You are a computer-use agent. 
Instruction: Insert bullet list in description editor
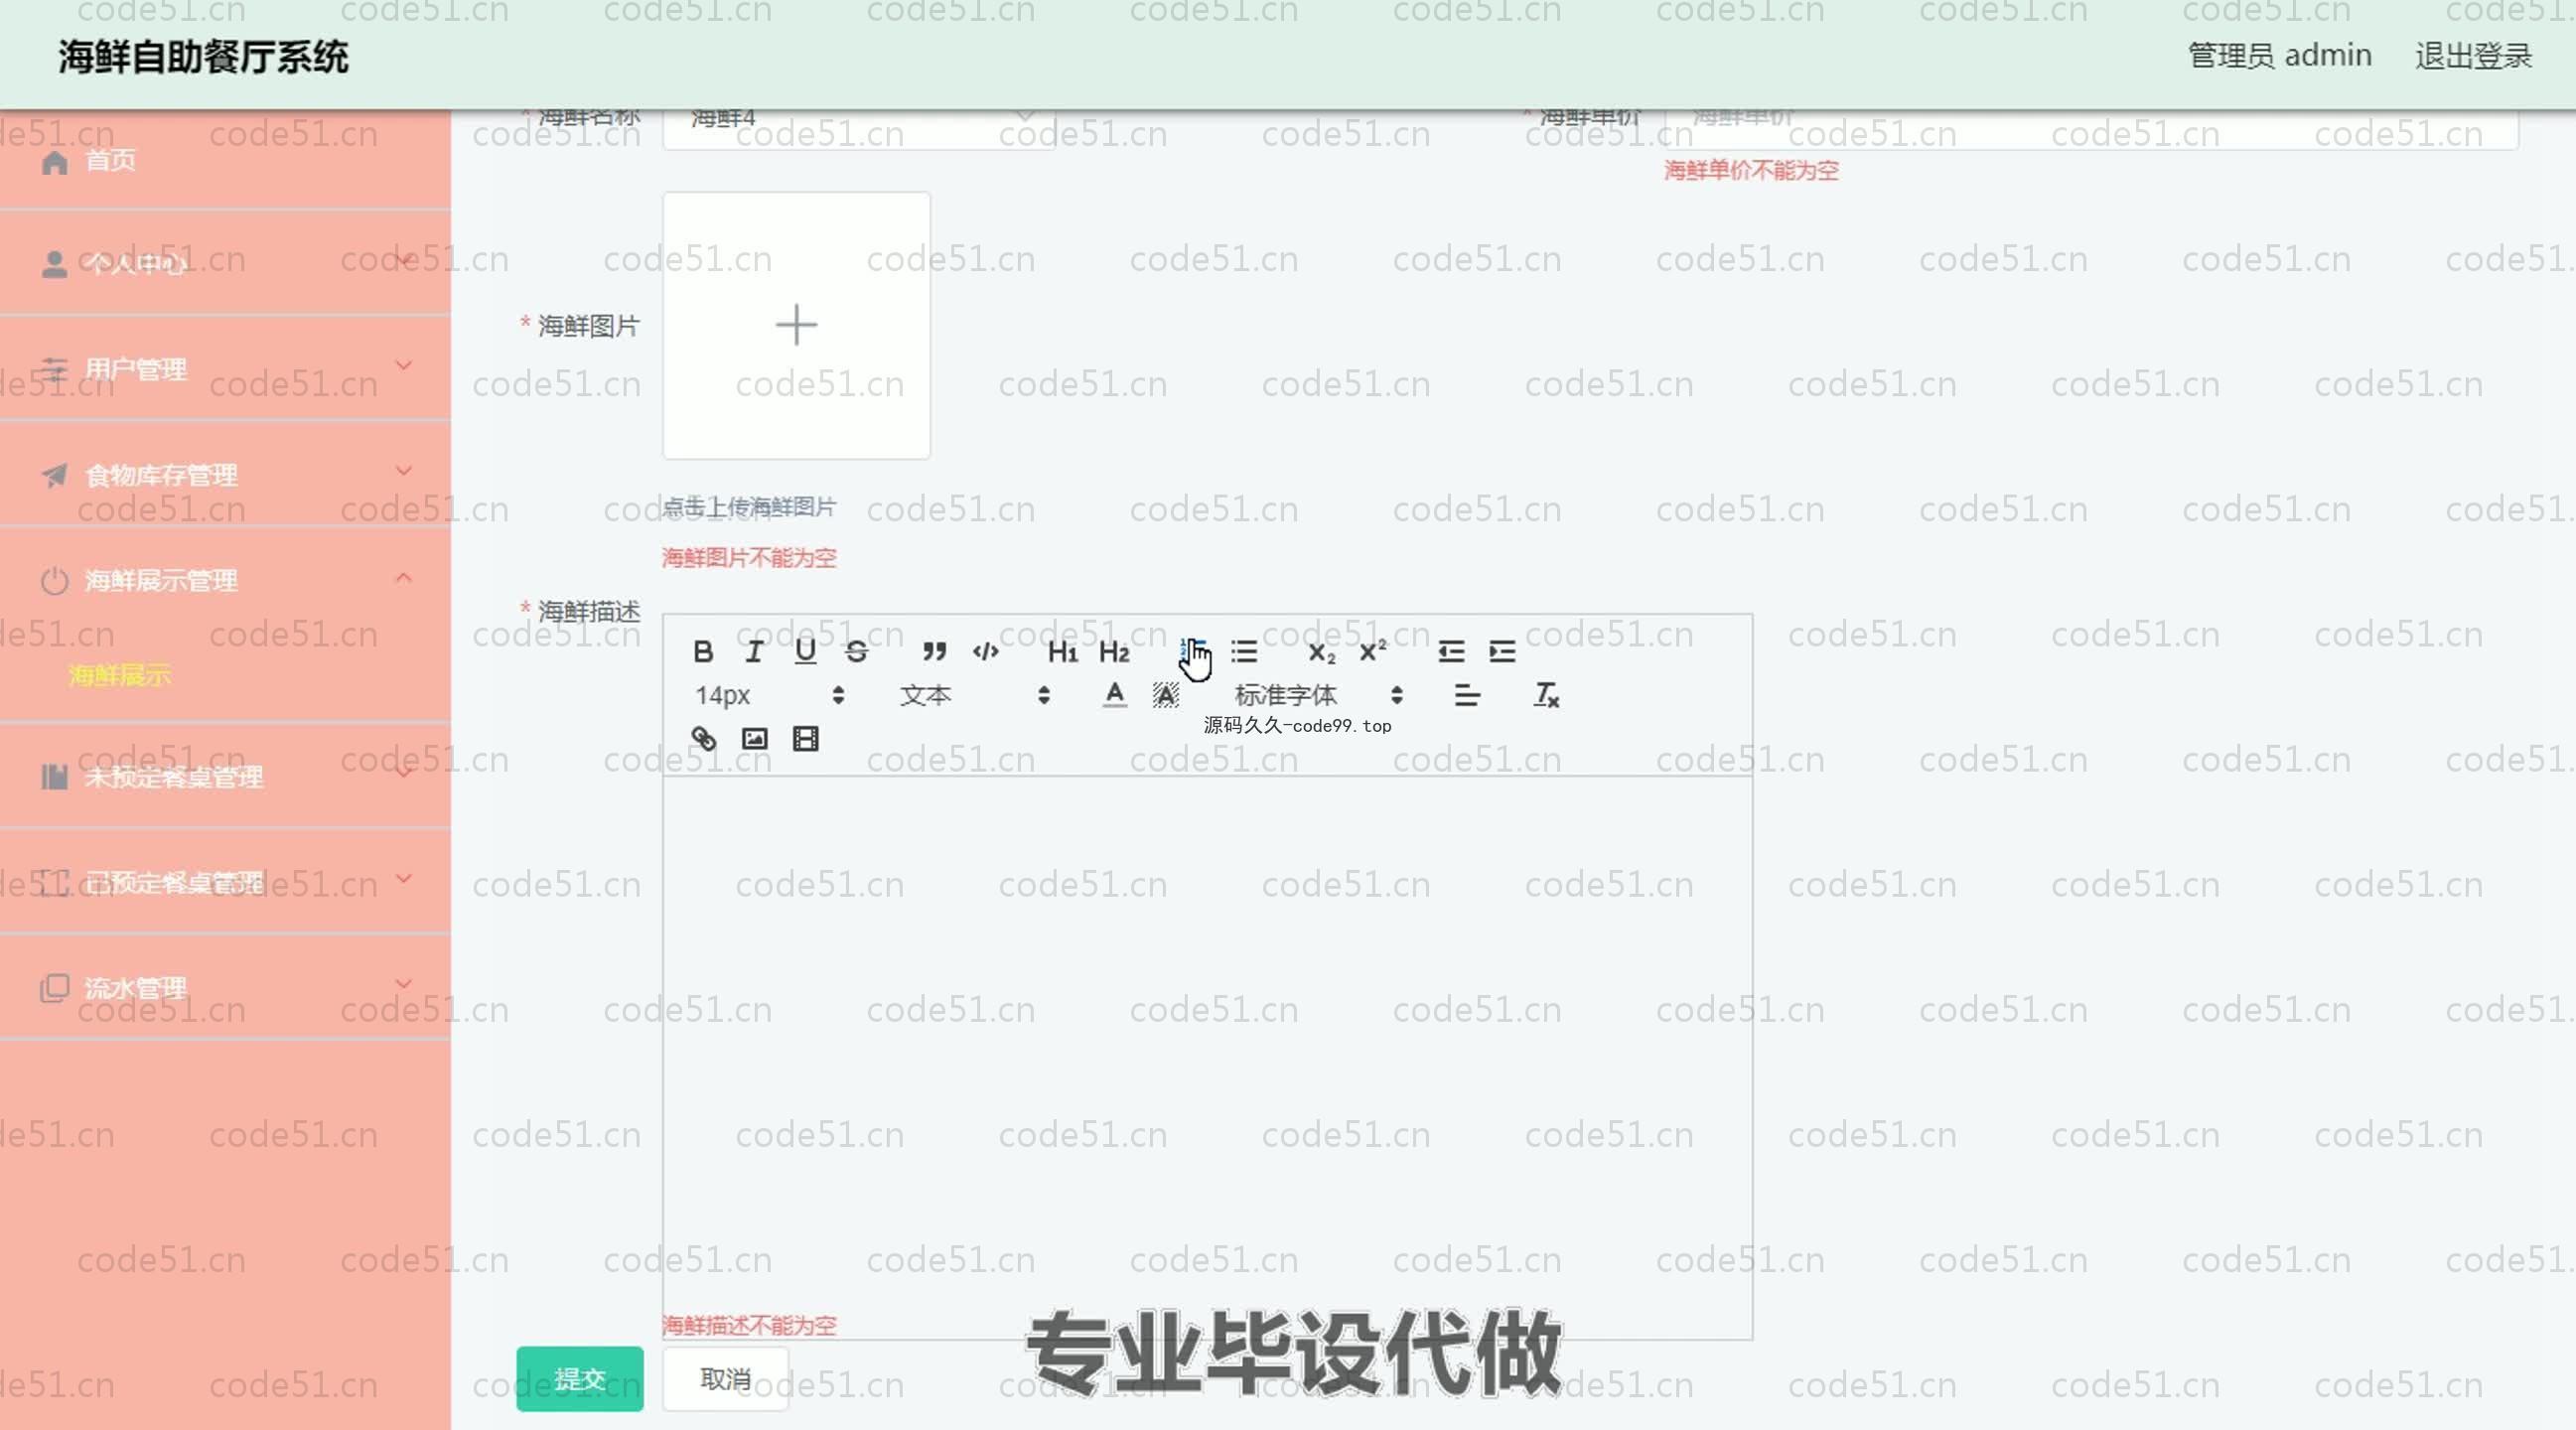coord(1244,652)
